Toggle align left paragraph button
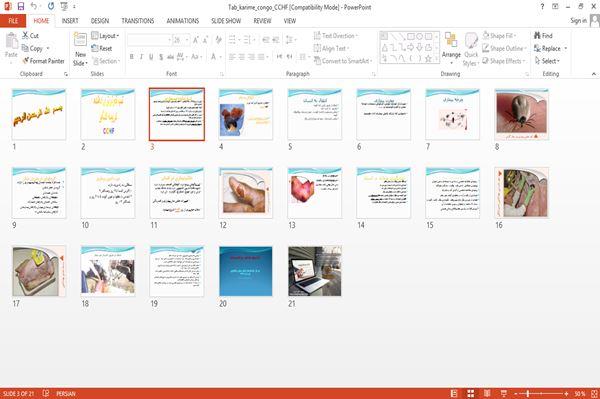The image size is (600, 399). point(232,57)
